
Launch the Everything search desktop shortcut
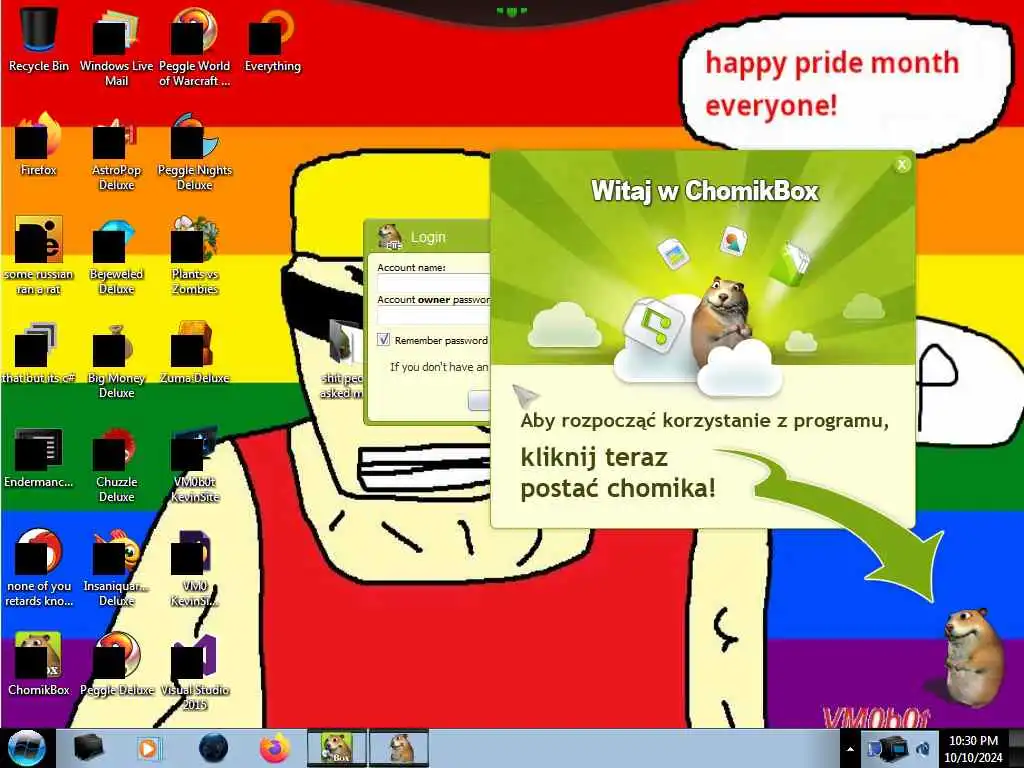272,39
